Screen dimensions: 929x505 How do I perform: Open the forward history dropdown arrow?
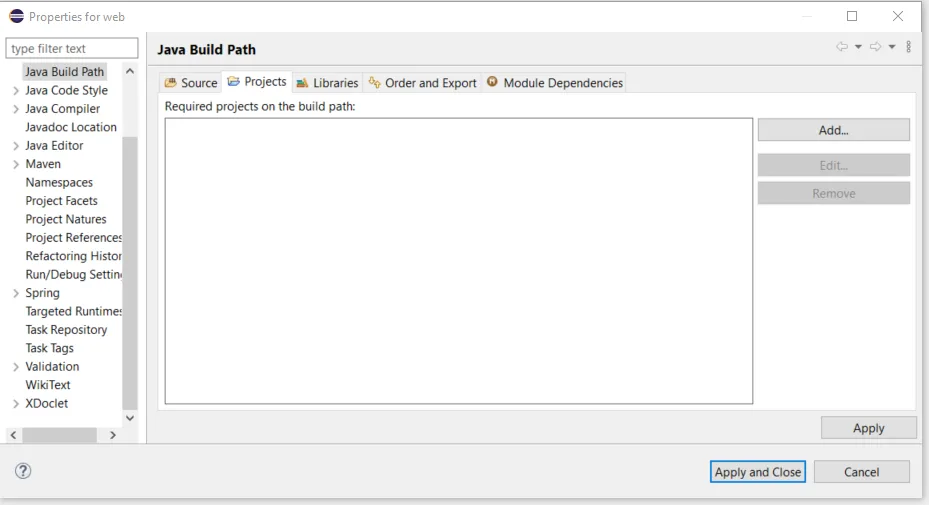click(x=891, y=47)
